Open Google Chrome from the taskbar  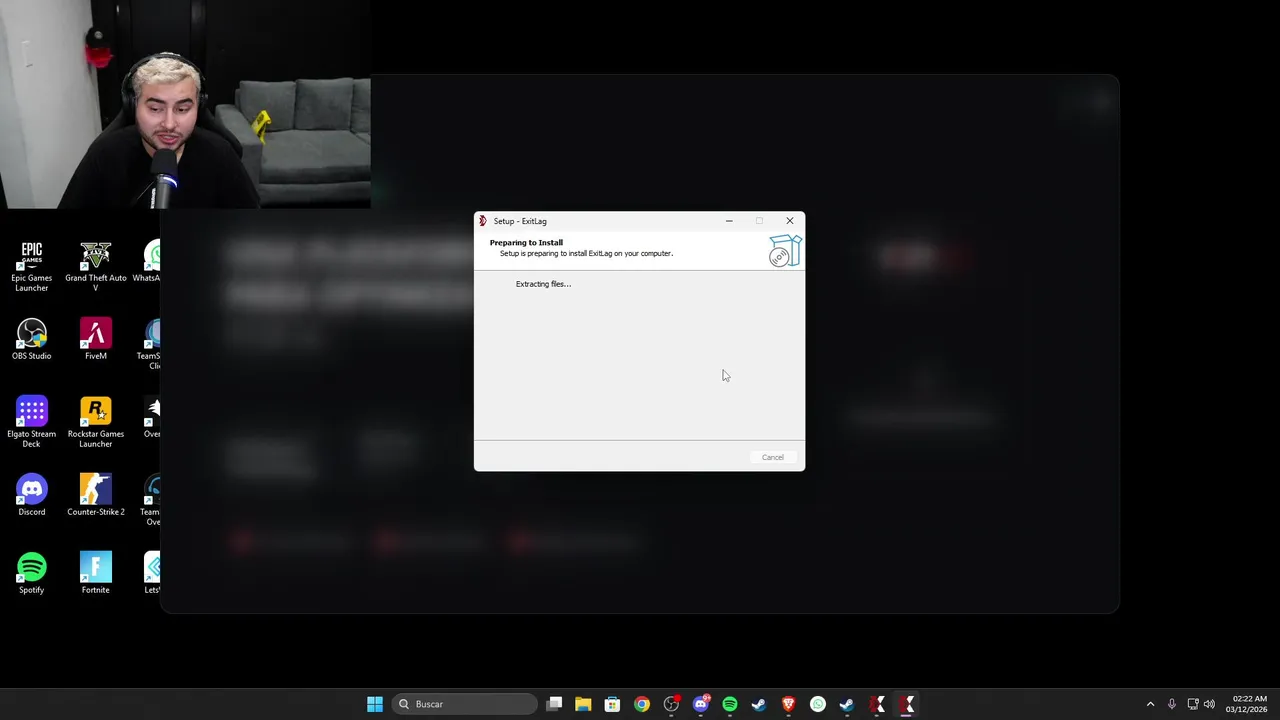(x=642, y=704)
